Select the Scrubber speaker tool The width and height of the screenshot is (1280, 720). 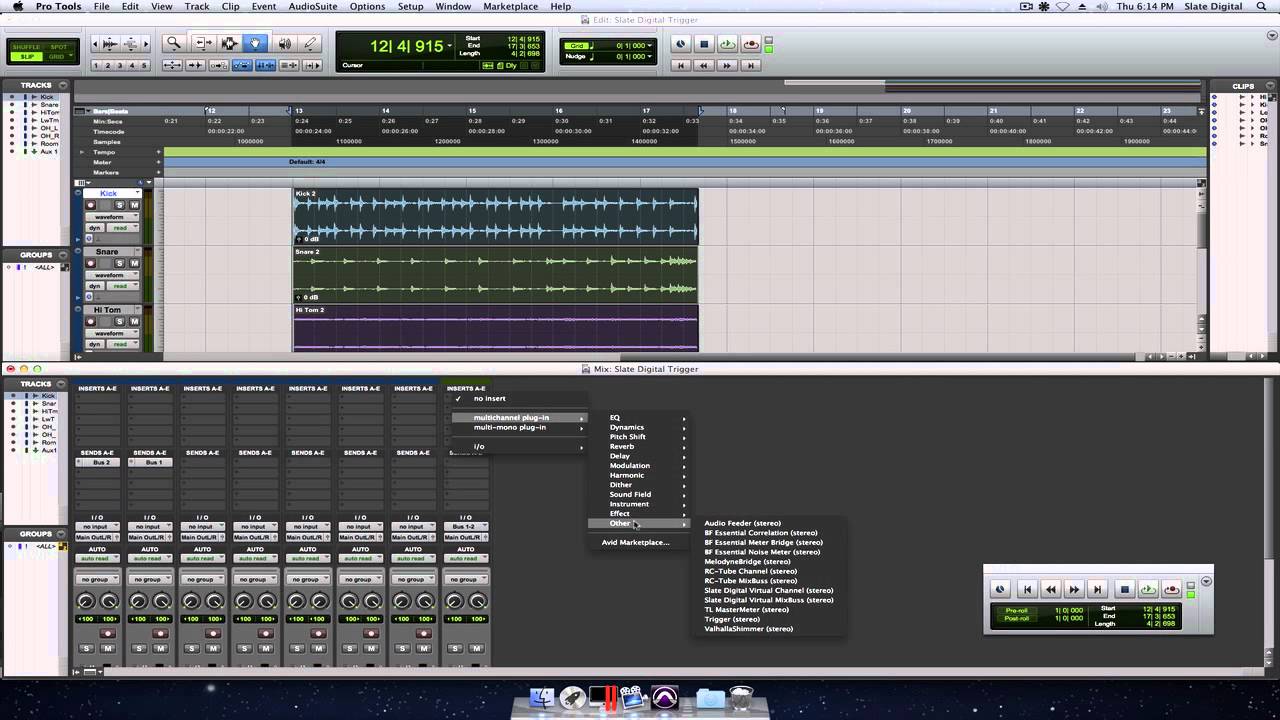pos(284,44)
